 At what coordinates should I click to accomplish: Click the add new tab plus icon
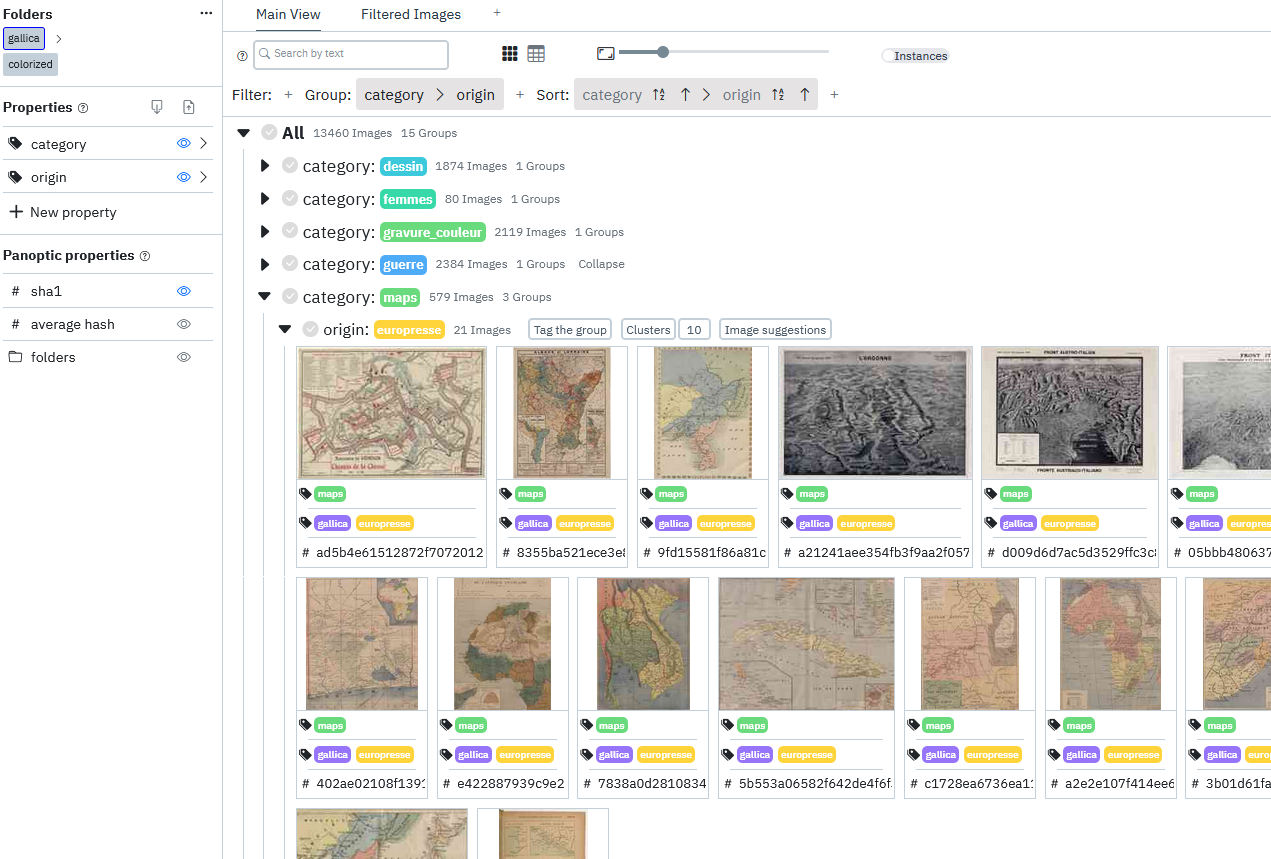(x=497, y=13)
